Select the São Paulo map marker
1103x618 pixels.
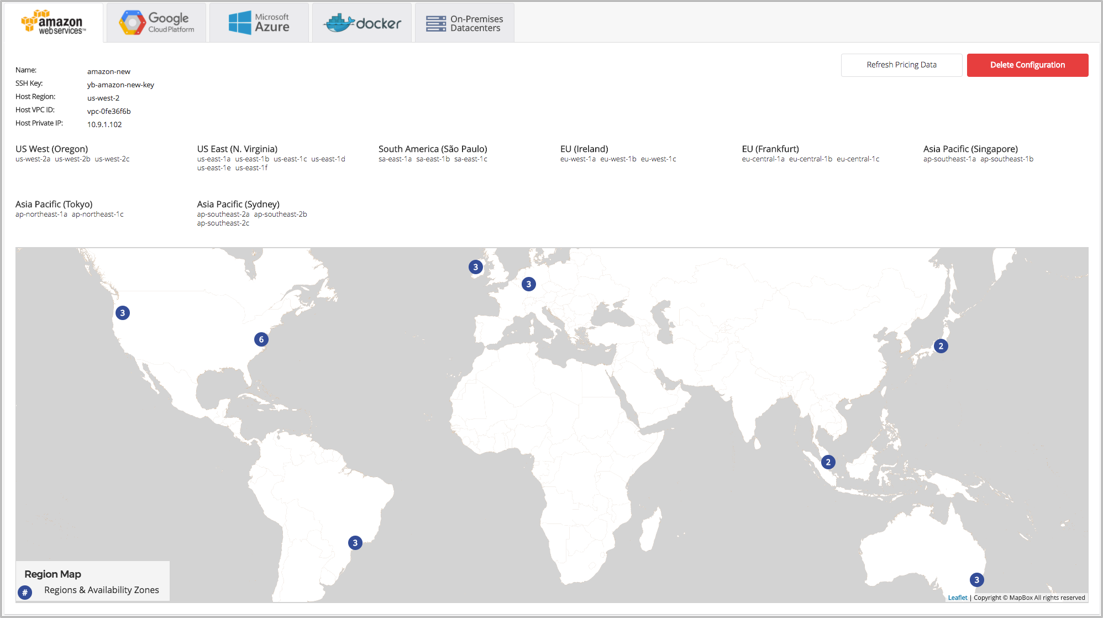[x=354, y=542]
